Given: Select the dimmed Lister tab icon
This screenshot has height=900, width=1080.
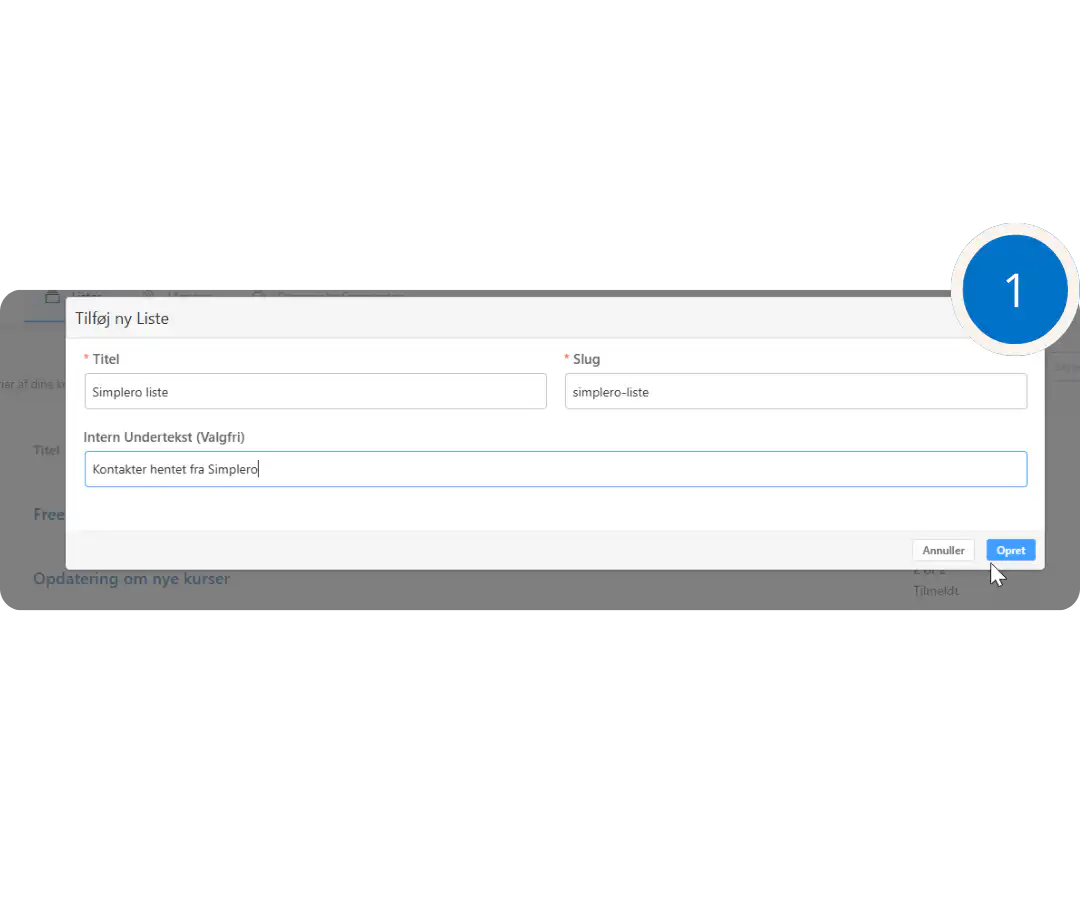Looking at the screenshot, I should 53,295.
